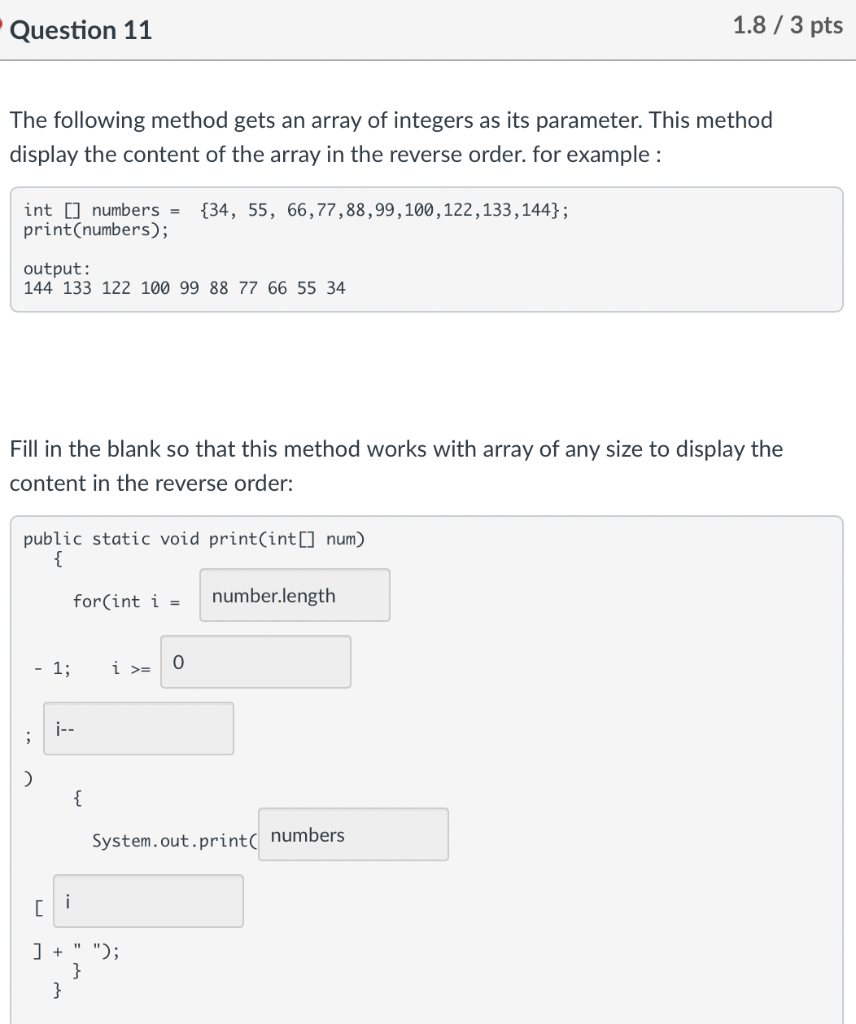The width and height of the screenshot is (856, 1024).
Task: Click the i >= condition text
Action: click(131, 668)
